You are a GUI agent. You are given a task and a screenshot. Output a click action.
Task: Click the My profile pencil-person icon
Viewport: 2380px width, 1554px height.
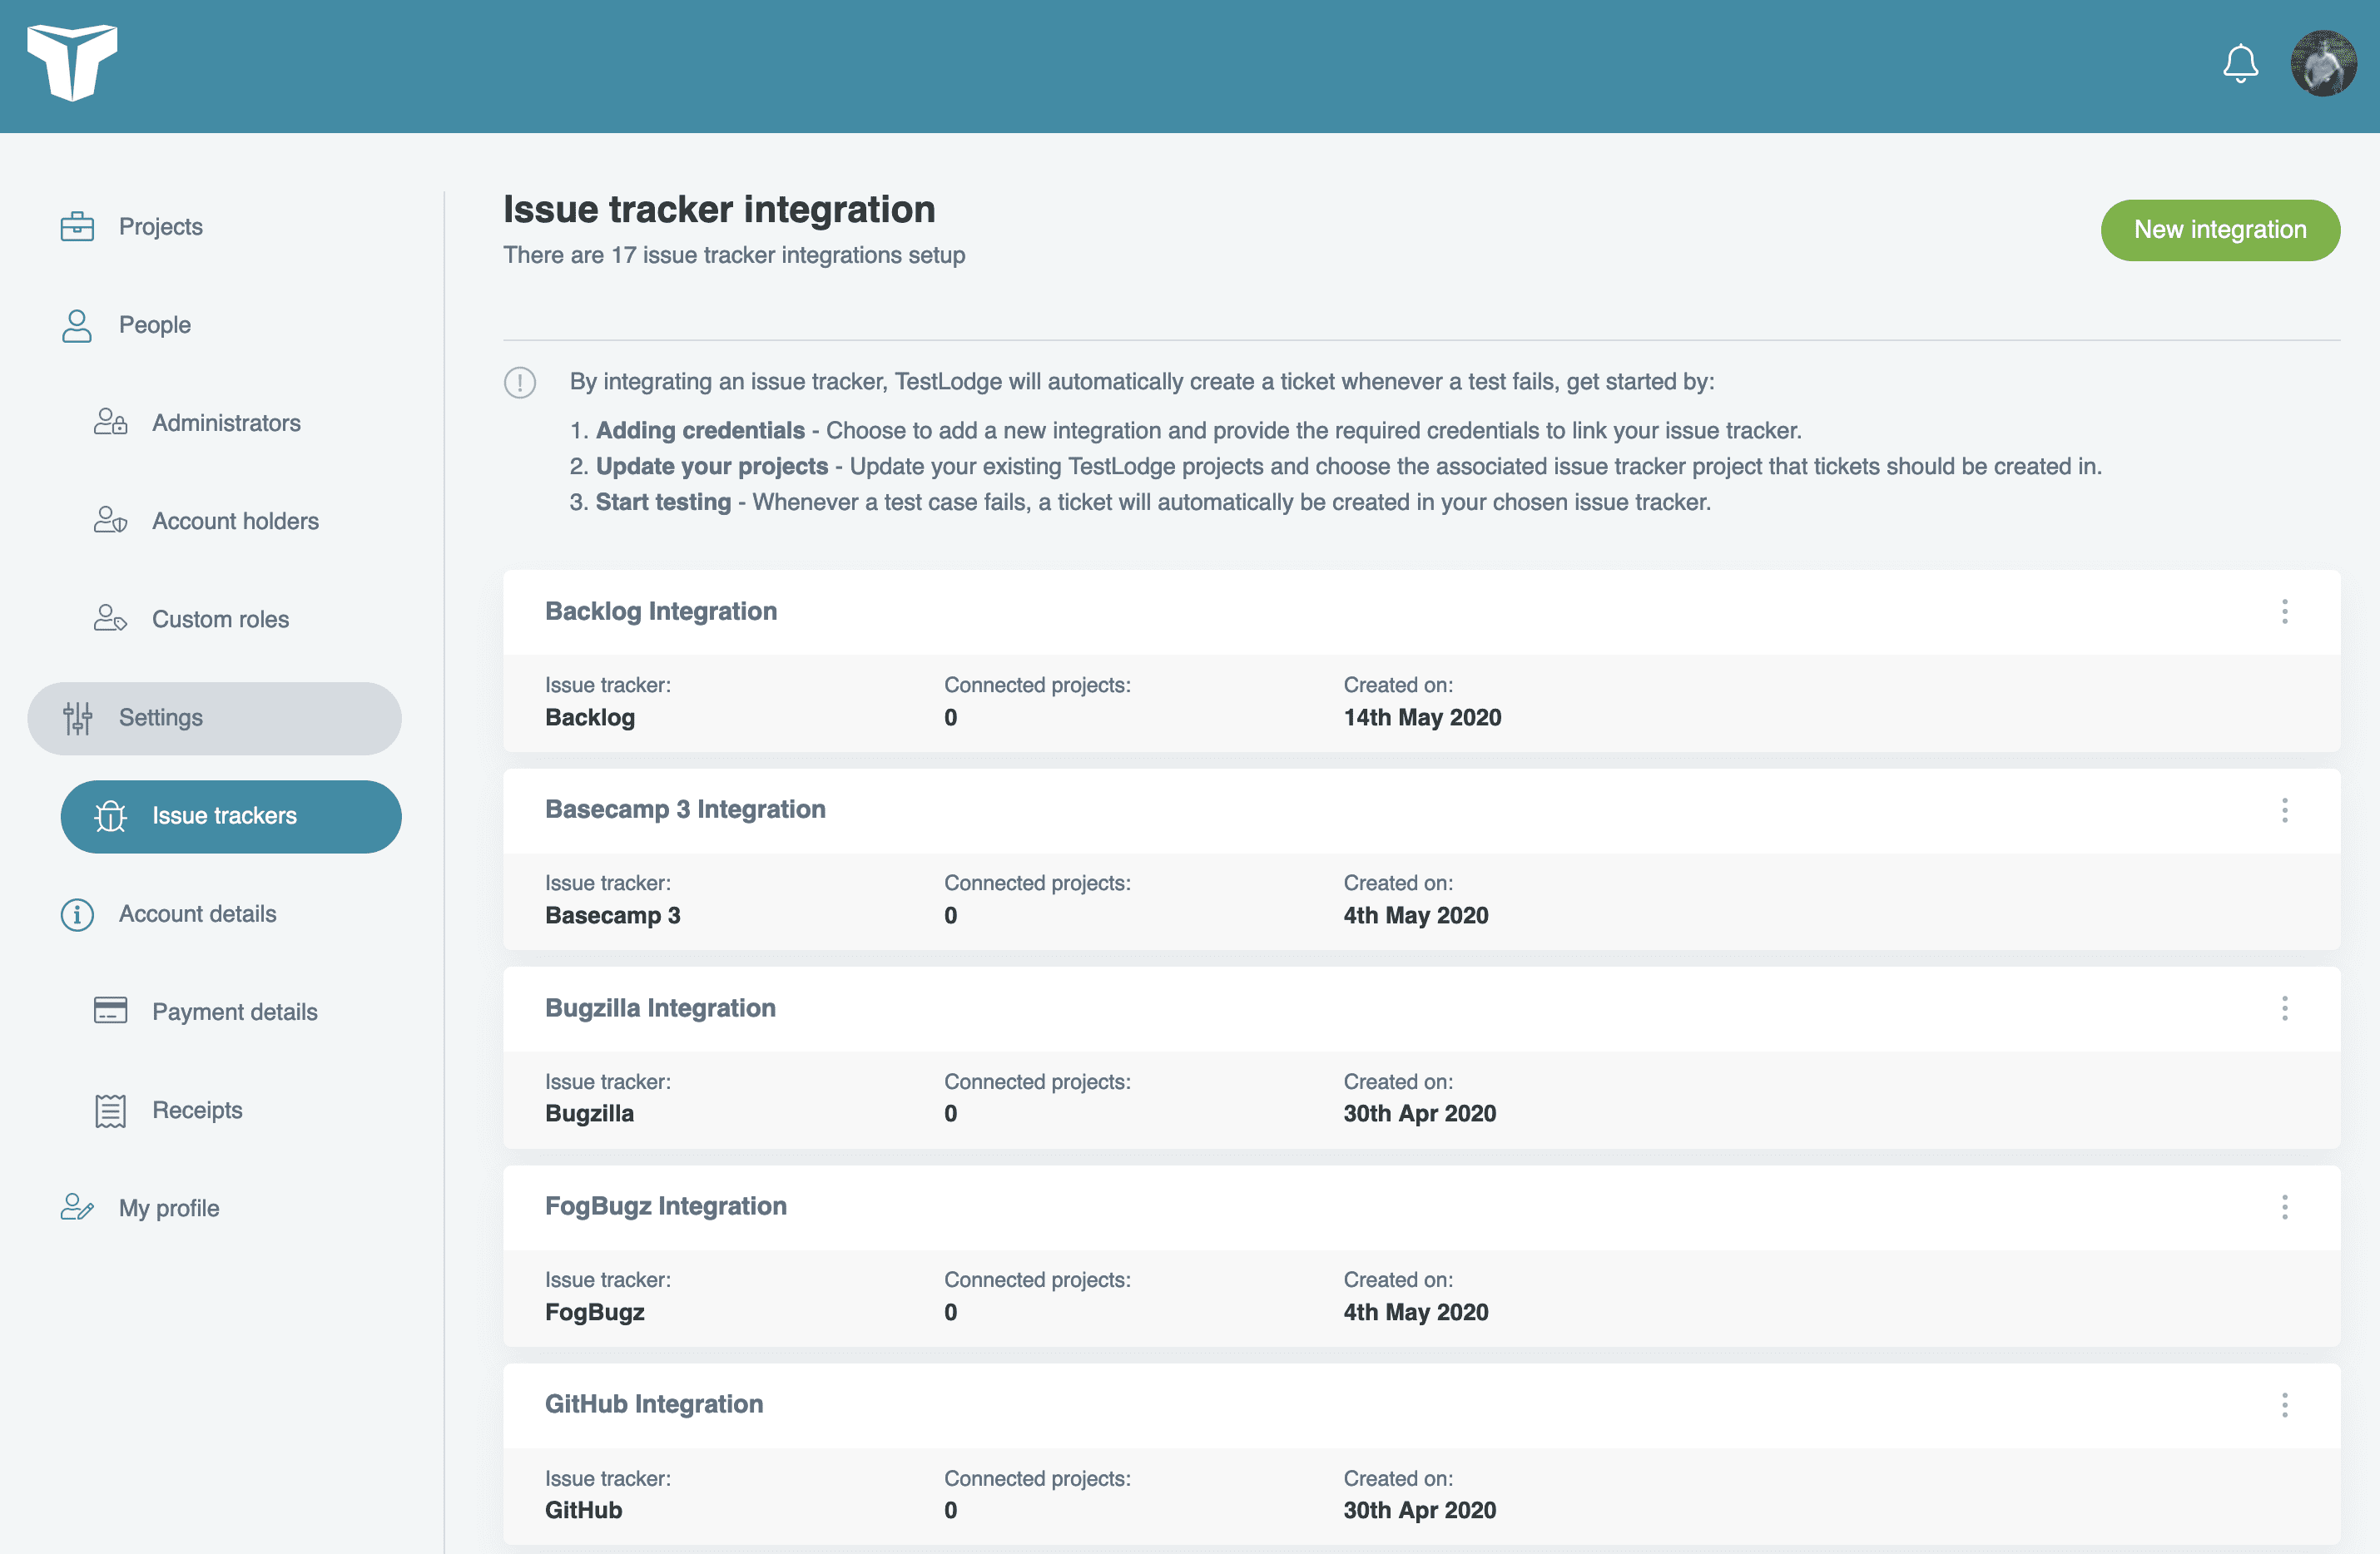77,1208
